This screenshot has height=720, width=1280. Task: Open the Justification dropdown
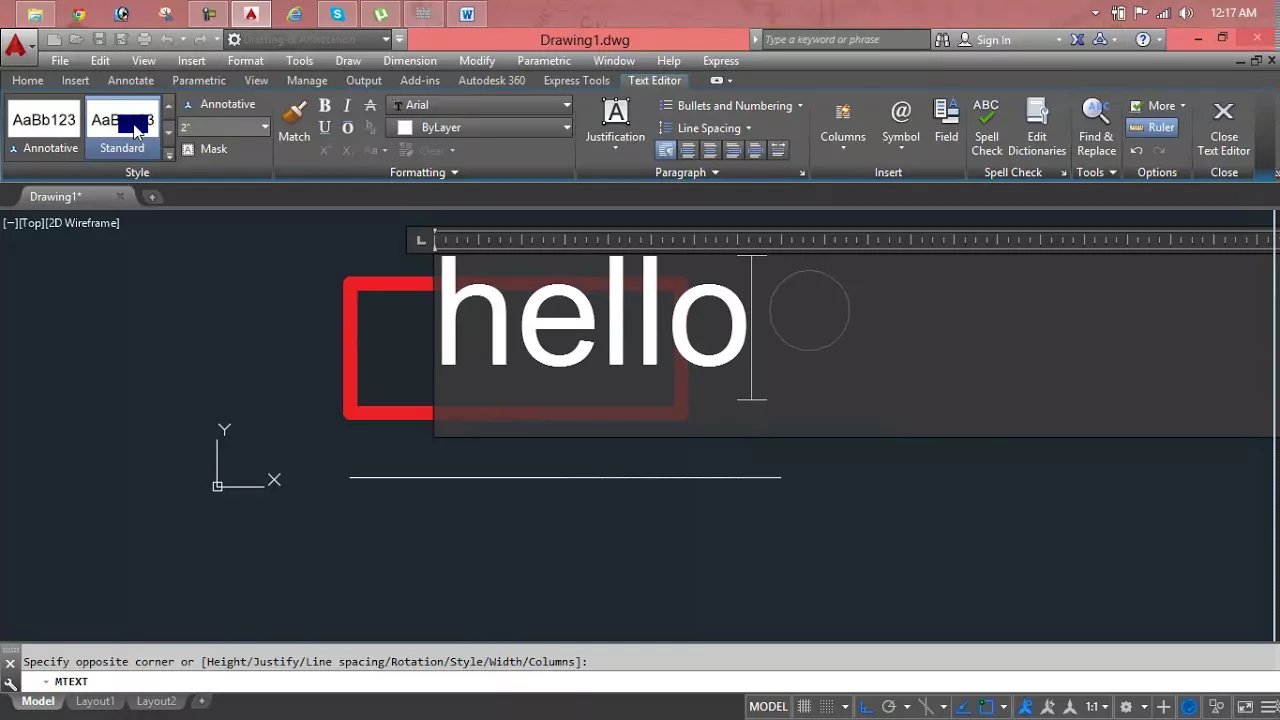click(615, 125)
